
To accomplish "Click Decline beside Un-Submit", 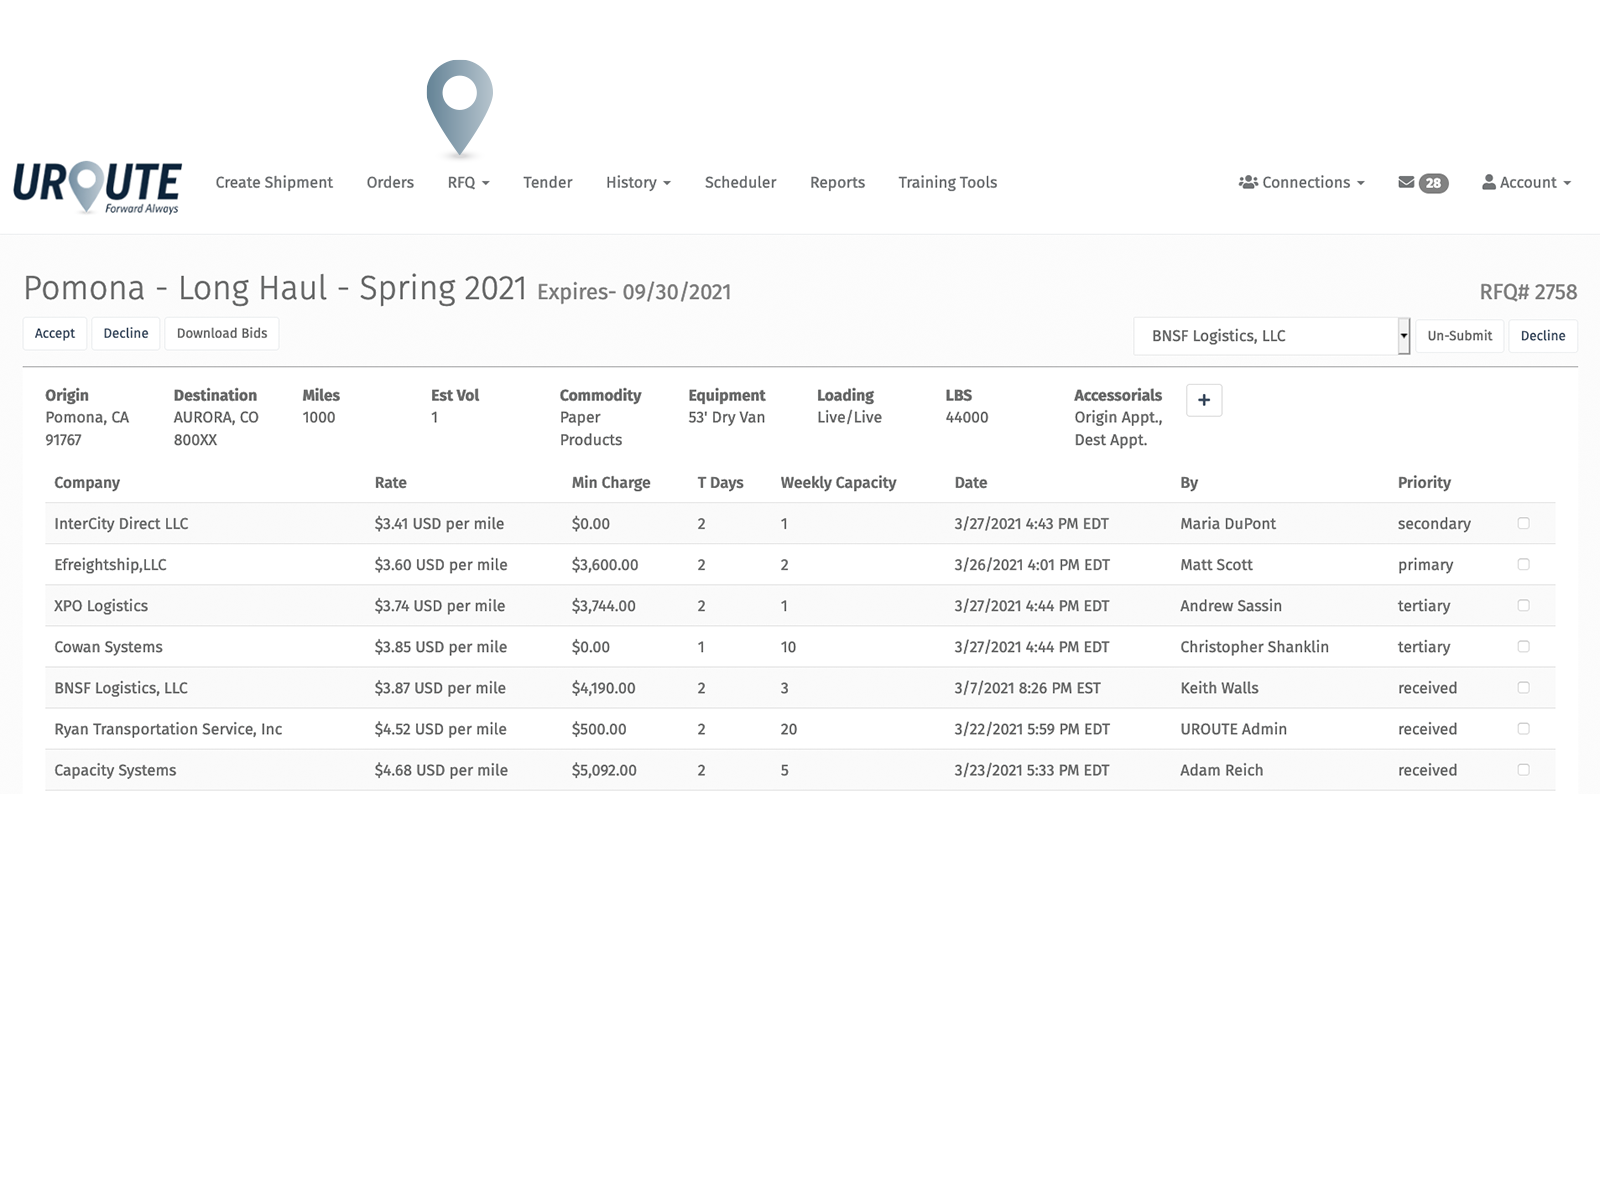I will click(1543, 336).
